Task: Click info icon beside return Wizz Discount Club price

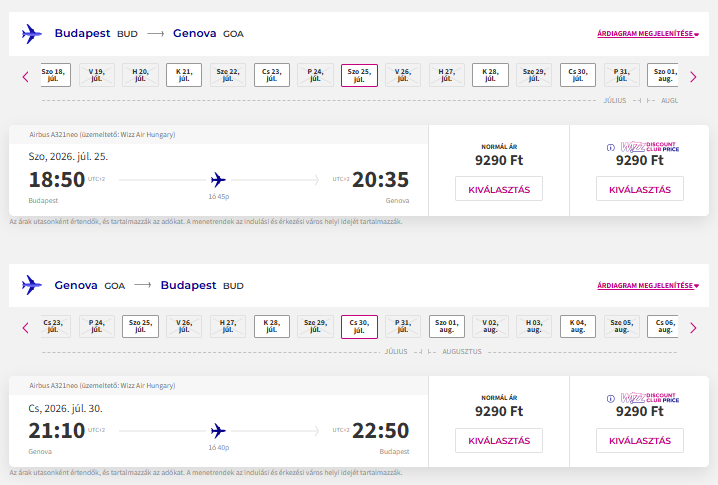Action: coord(610,398)
